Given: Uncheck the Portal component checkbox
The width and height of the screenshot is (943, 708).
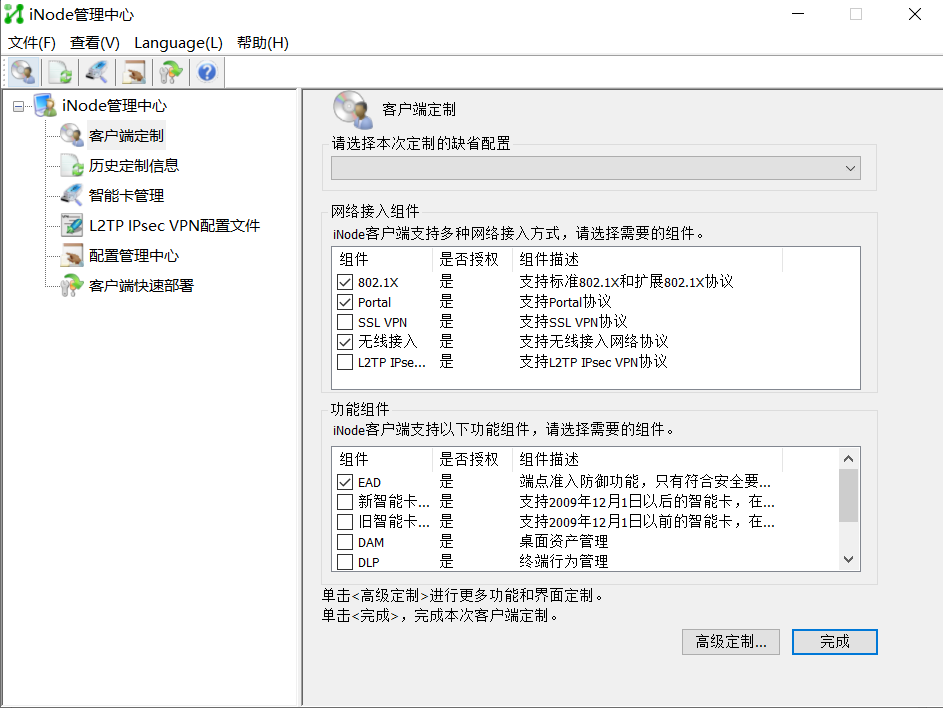Looking at the screenshot, I should [x=345, y=302].
